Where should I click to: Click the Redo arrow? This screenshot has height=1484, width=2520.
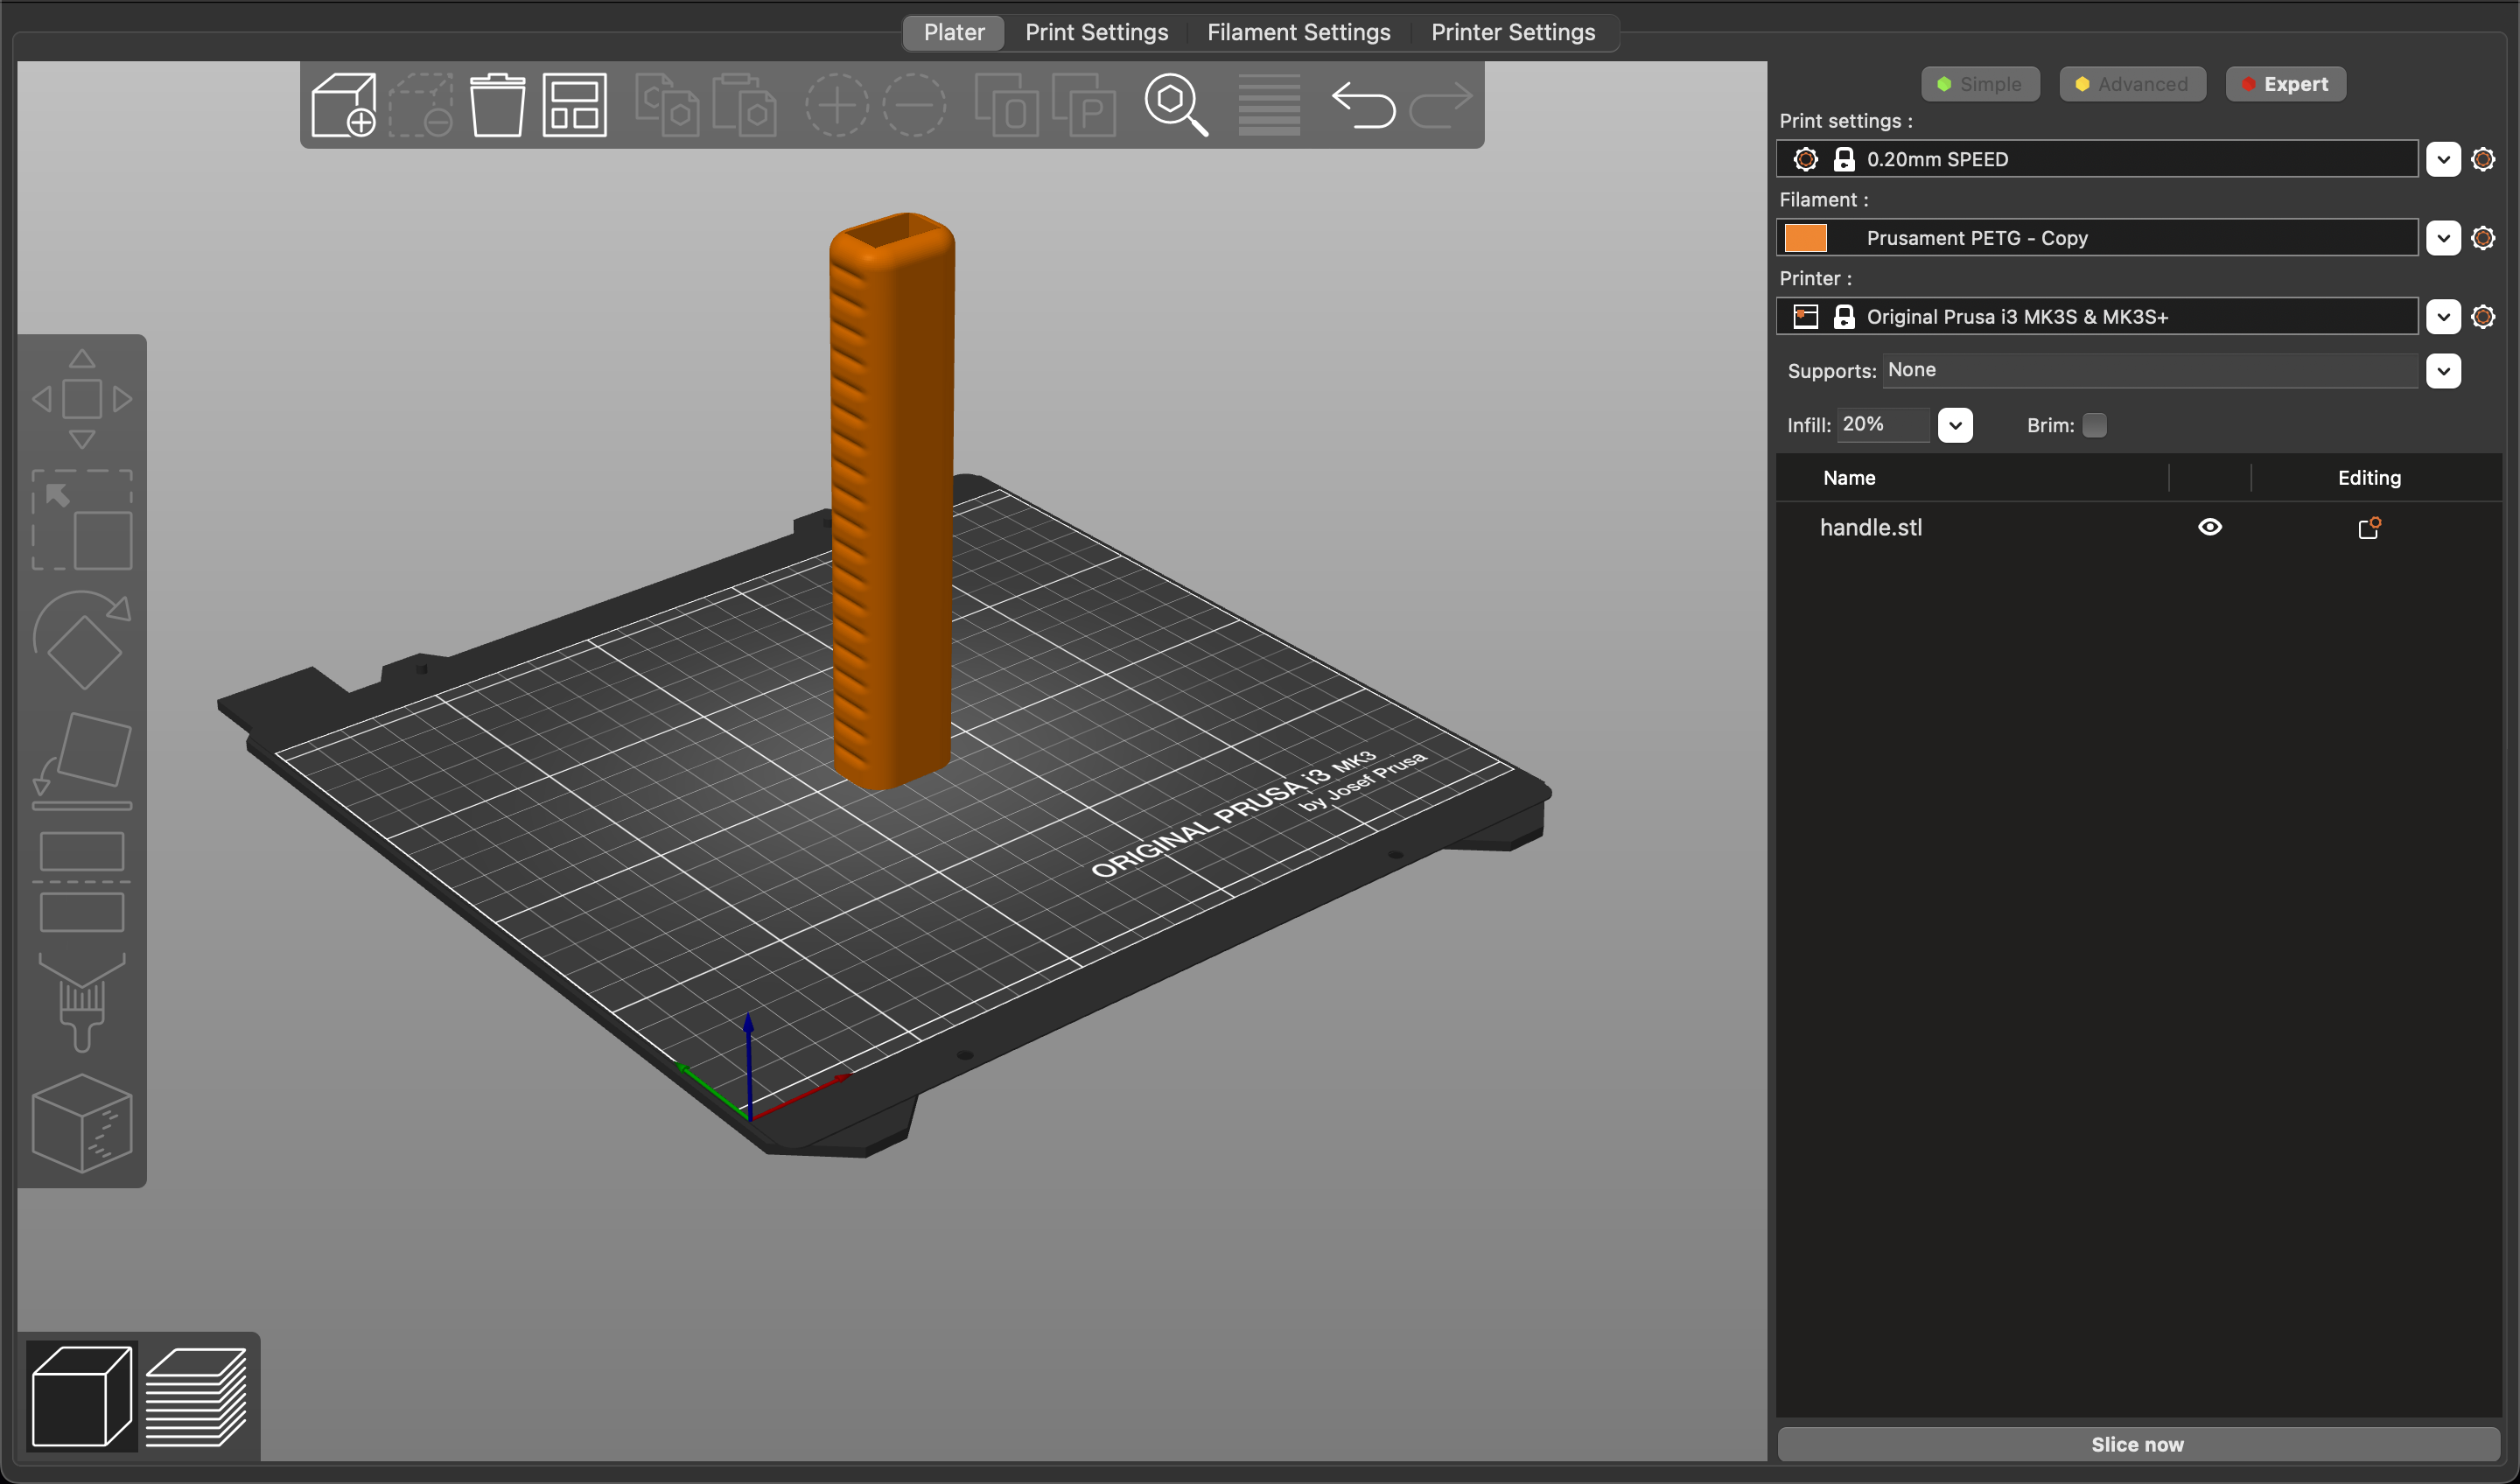[1440, 105]
